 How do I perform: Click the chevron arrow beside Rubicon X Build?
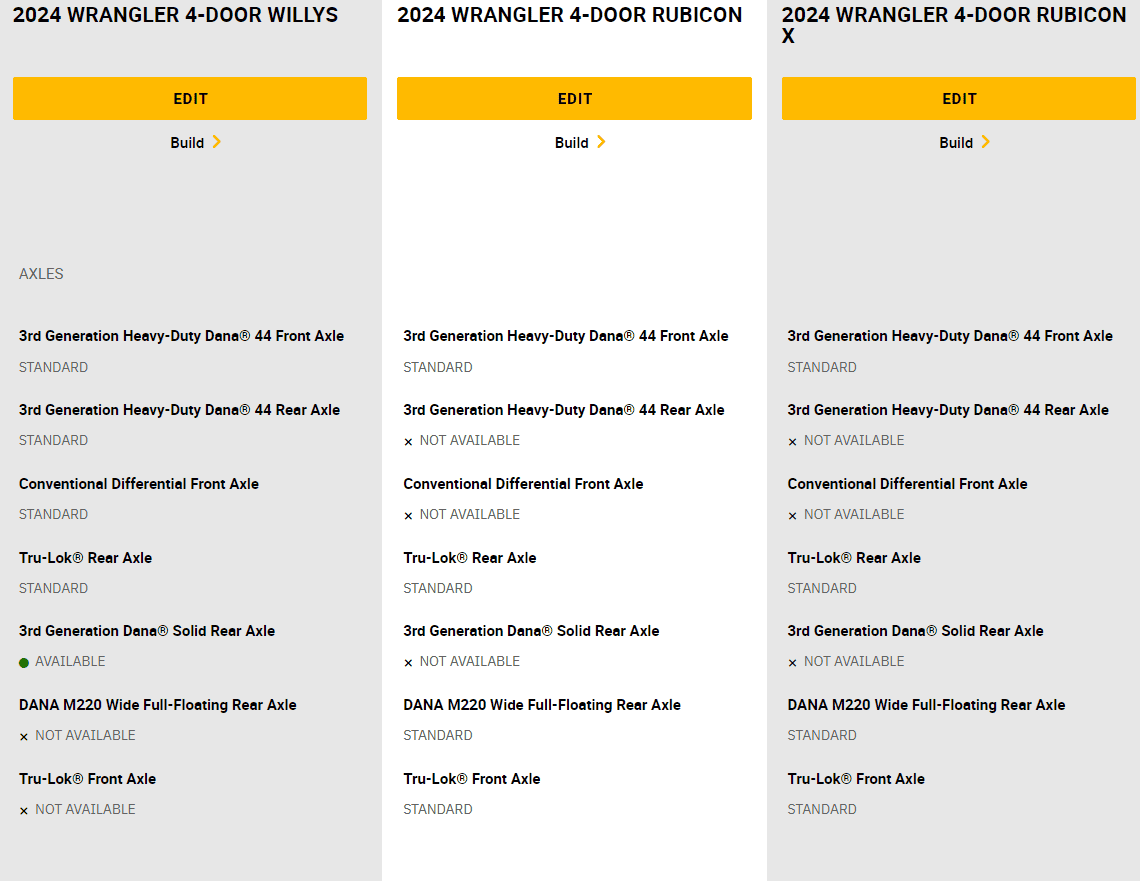(x=986, y=142)
